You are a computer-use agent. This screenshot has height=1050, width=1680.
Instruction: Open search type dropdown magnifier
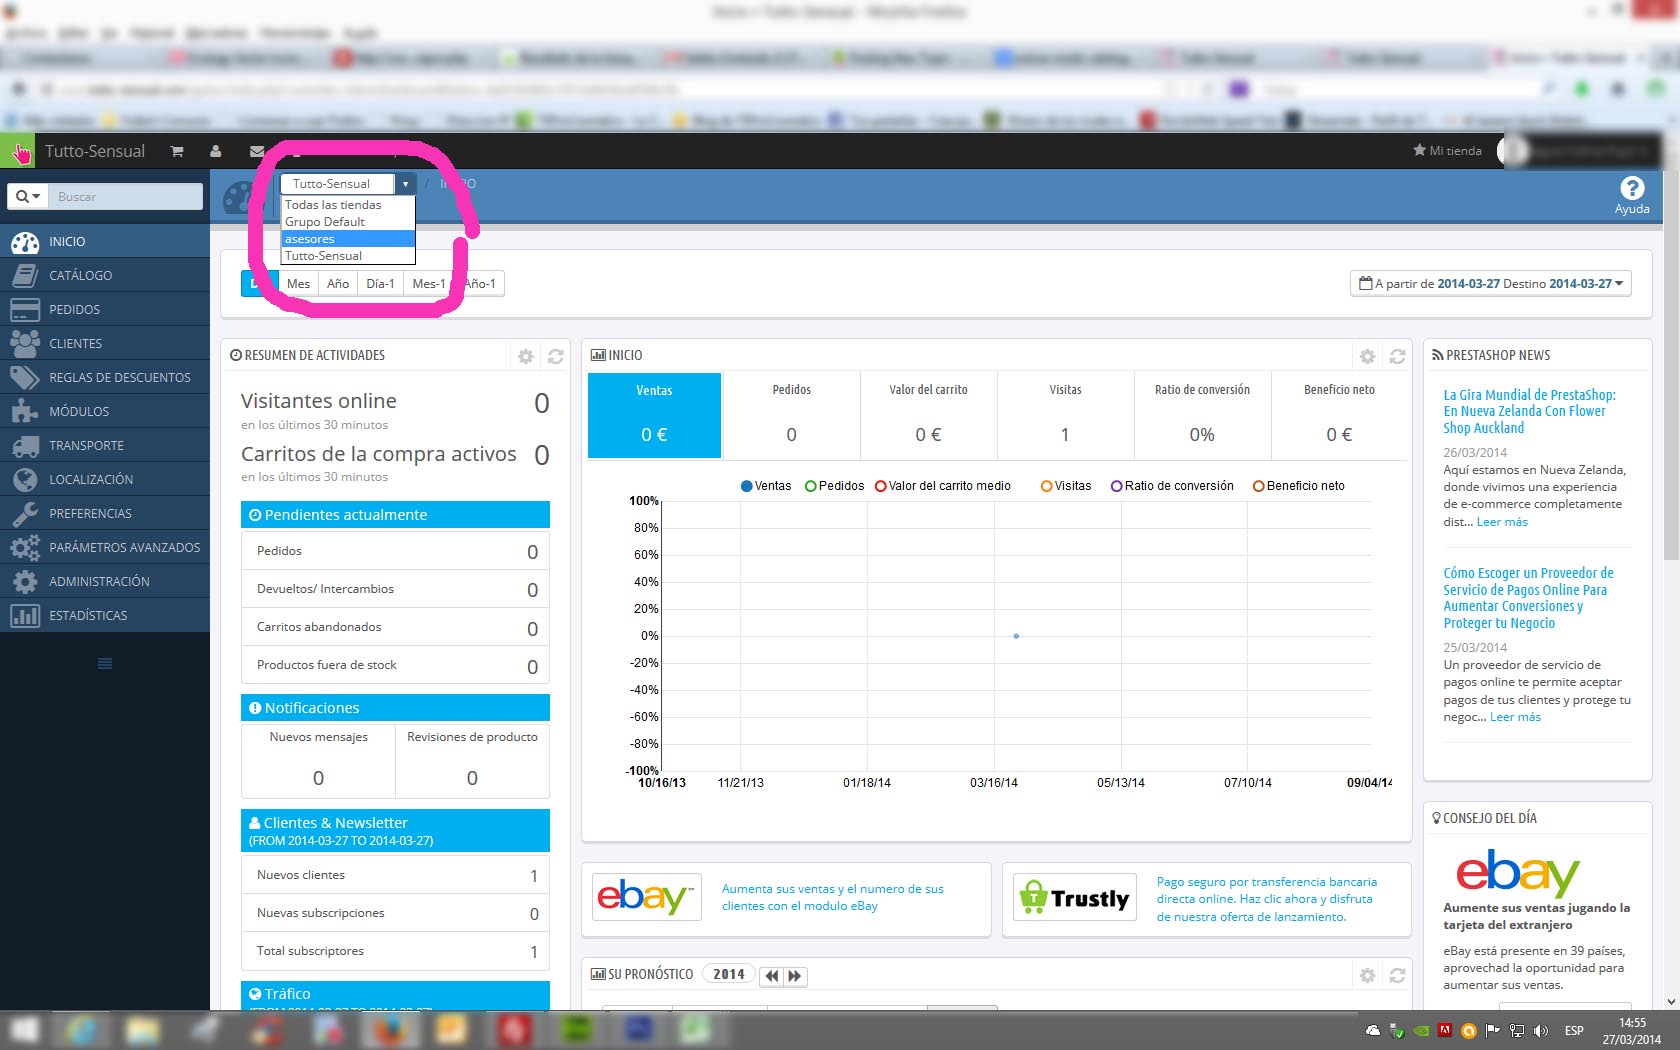point(27,197)
